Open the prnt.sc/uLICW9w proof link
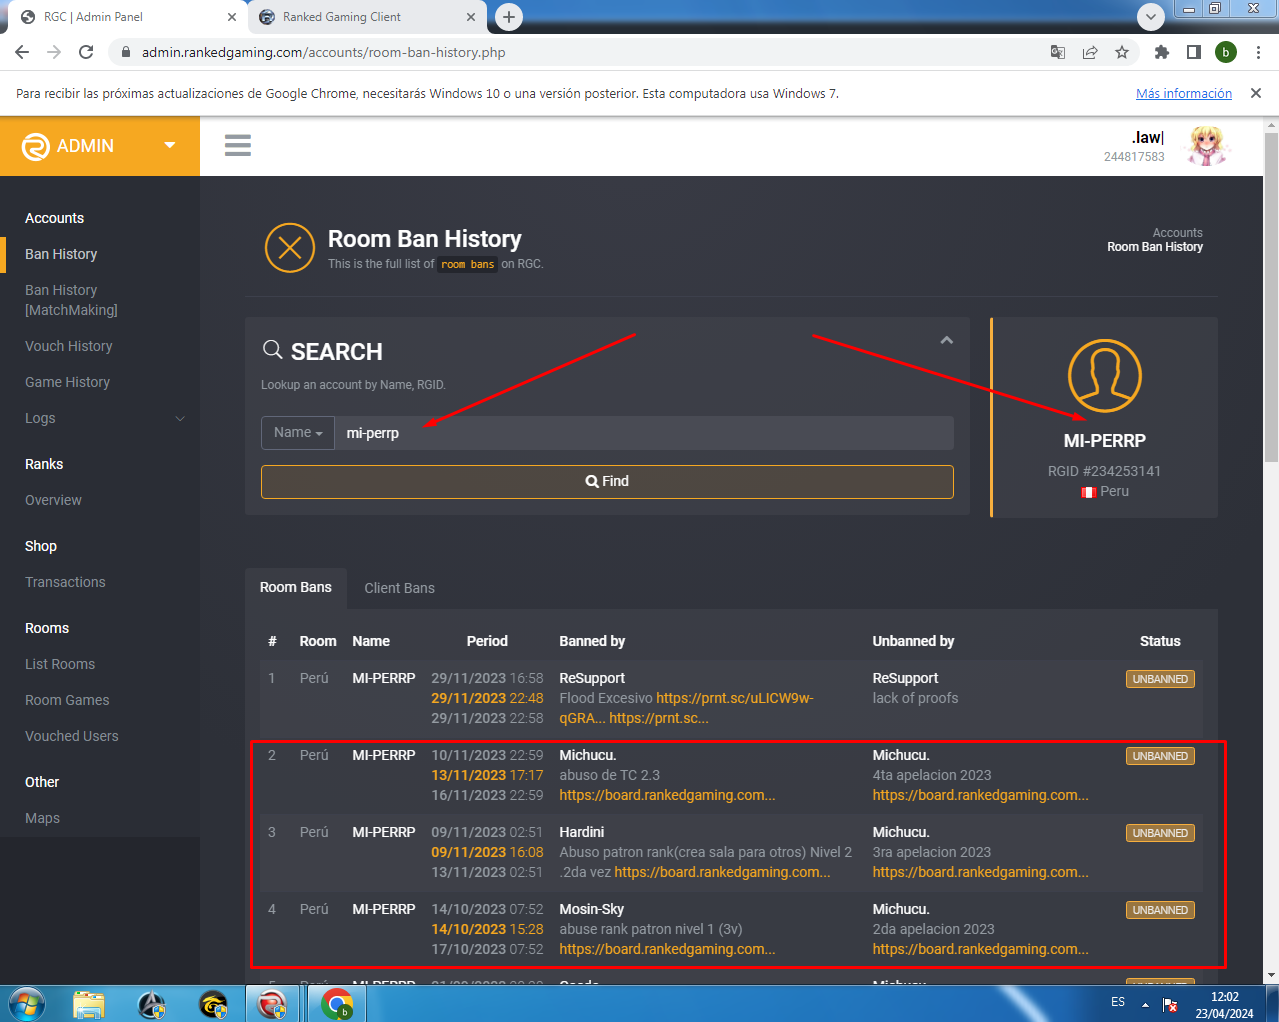 click(735, 698)
